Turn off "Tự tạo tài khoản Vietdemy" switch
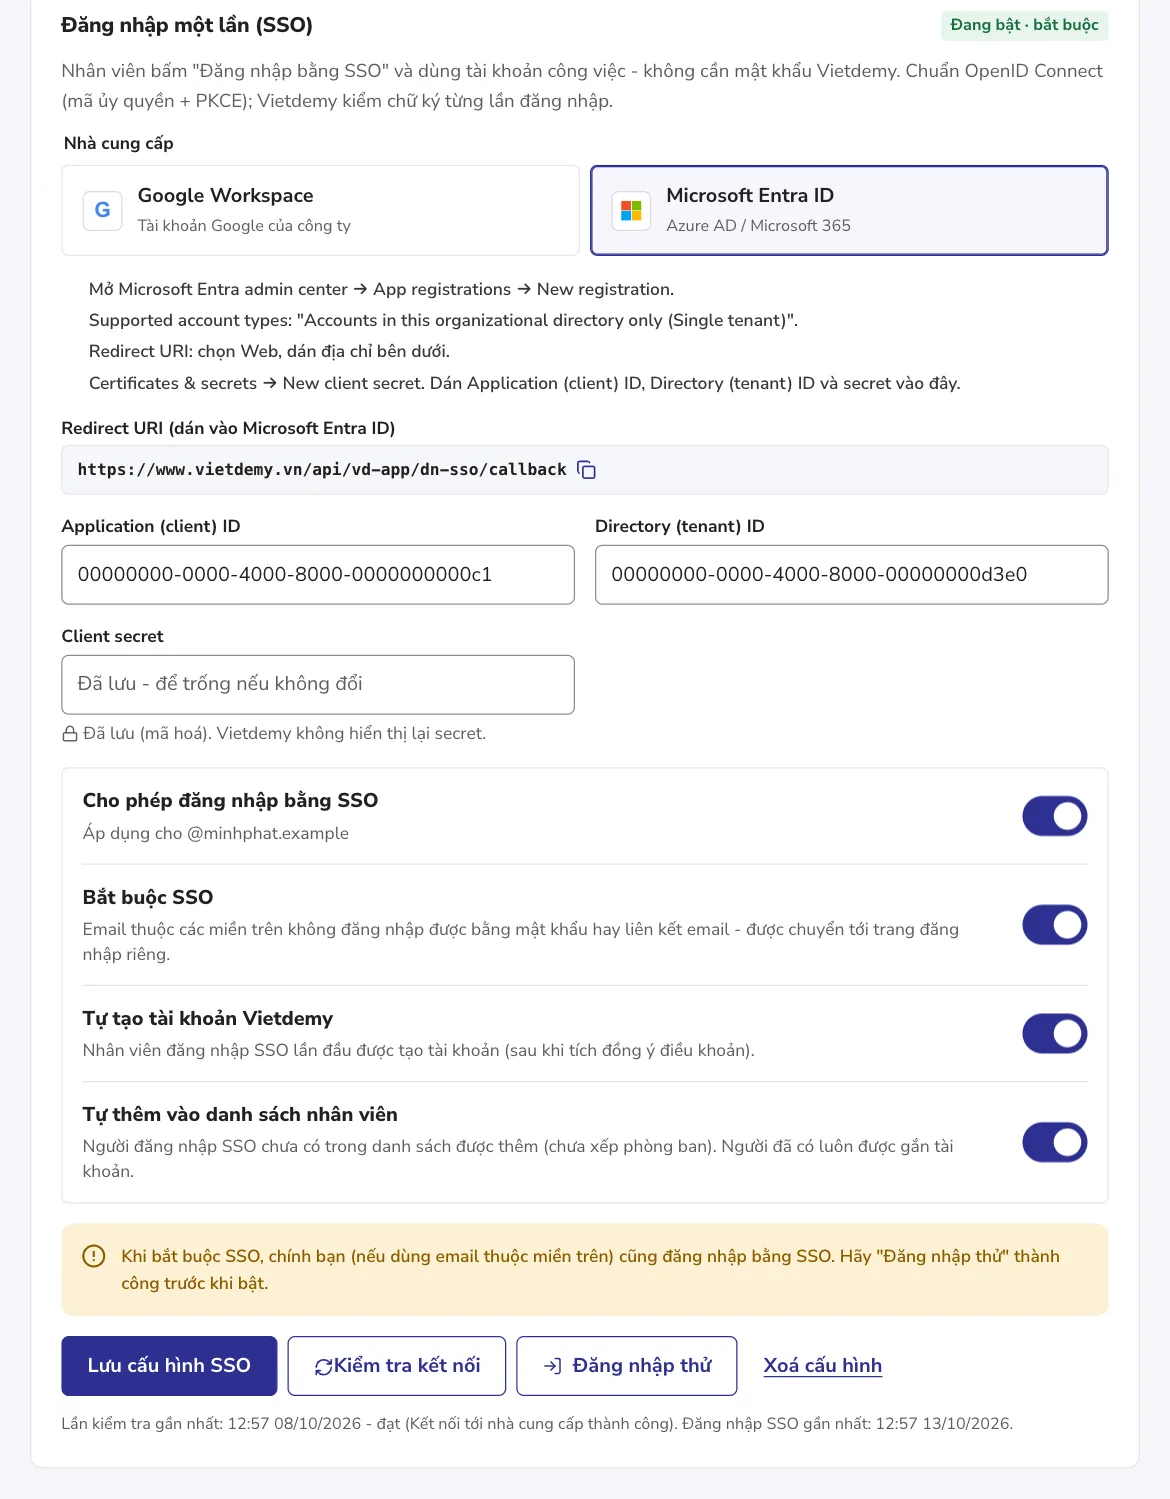Viewport: 1170px width, 1499px height. click(1055, 1033)
